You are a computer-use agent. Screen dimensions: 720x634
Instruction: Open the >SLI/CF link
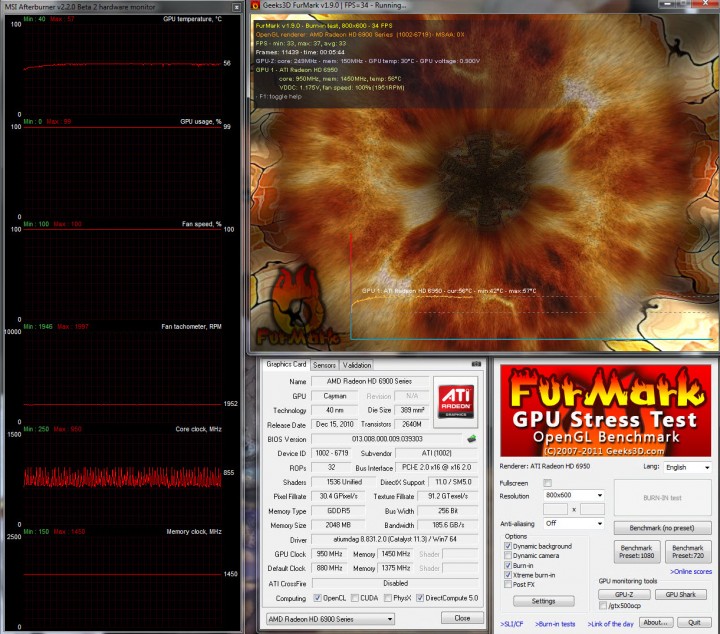pyautogui.click(x=512, y=624)
